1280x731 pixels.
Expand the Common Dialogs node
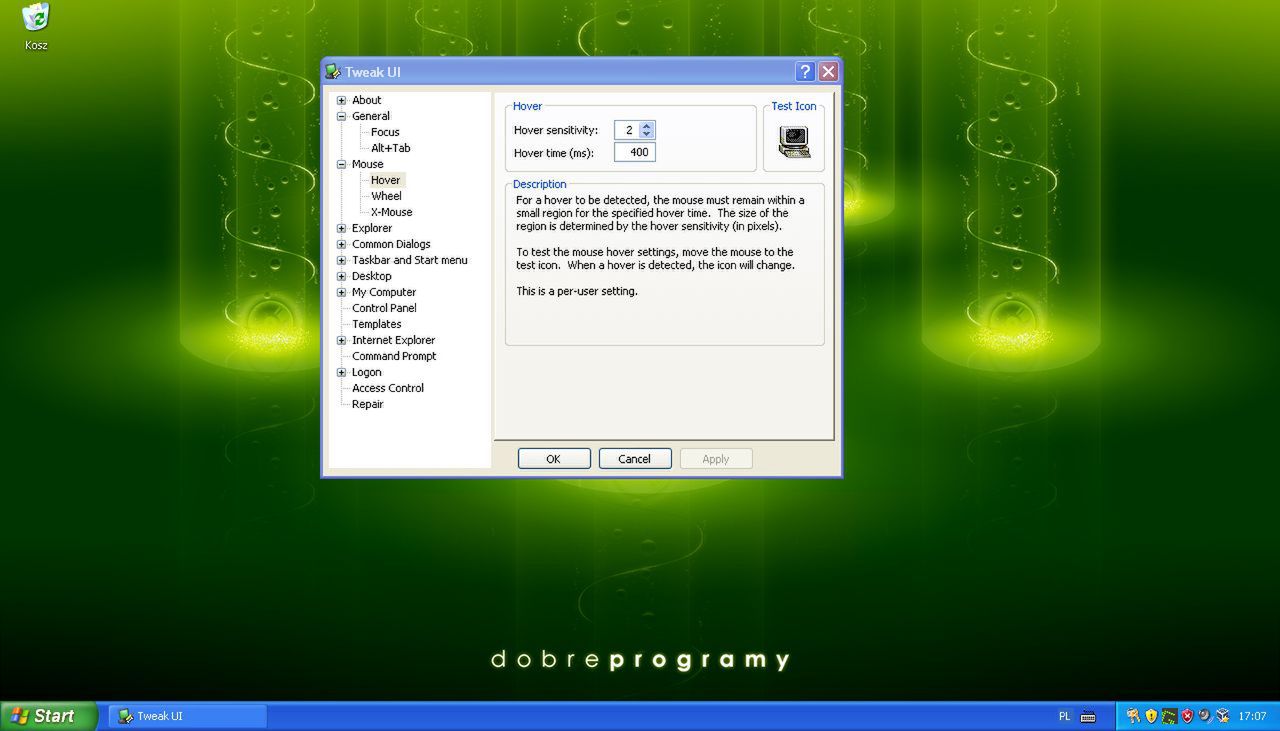[342, 244]
